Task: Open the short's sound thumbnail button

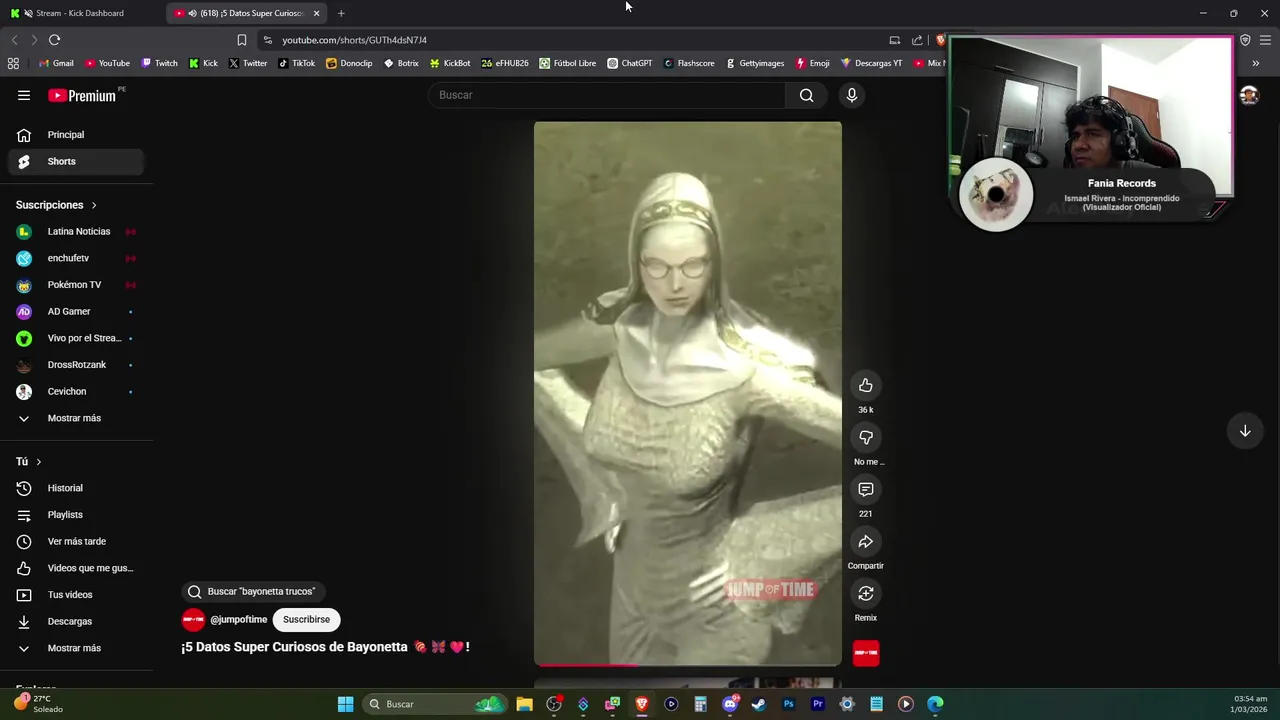Action: click(x=866, y=653)
